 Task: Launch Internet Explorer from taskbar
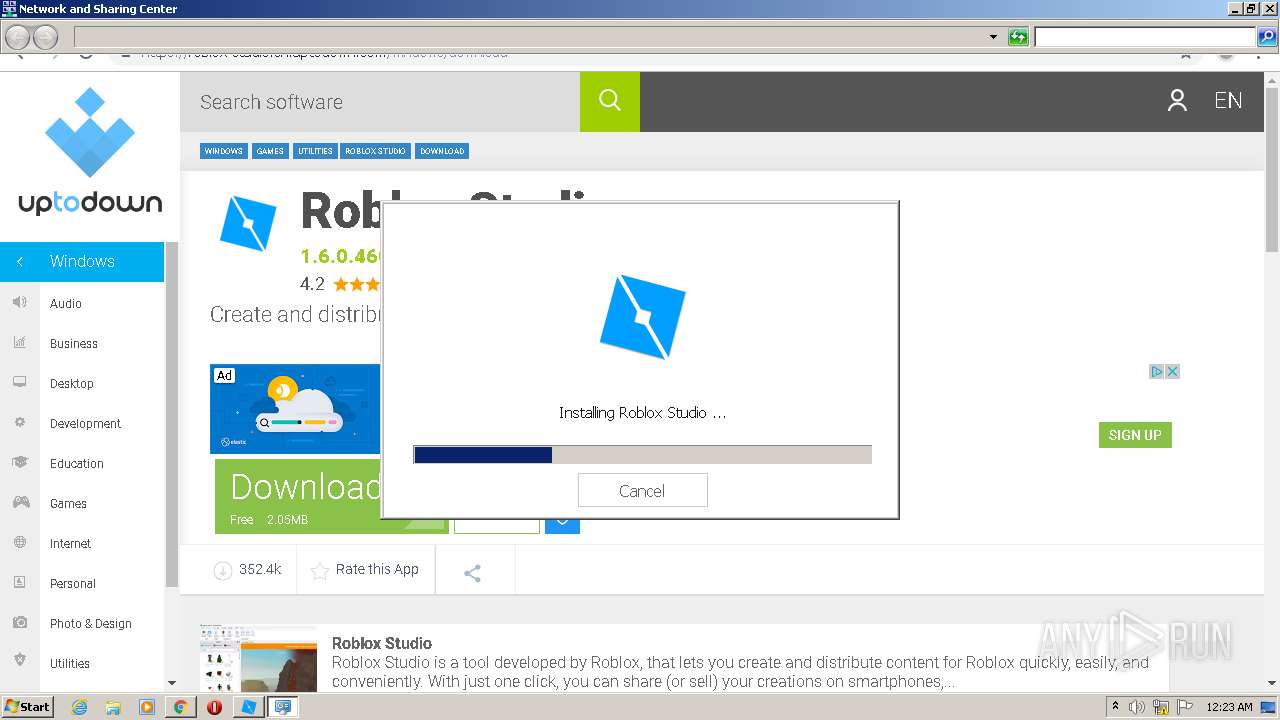coord(80,707)
